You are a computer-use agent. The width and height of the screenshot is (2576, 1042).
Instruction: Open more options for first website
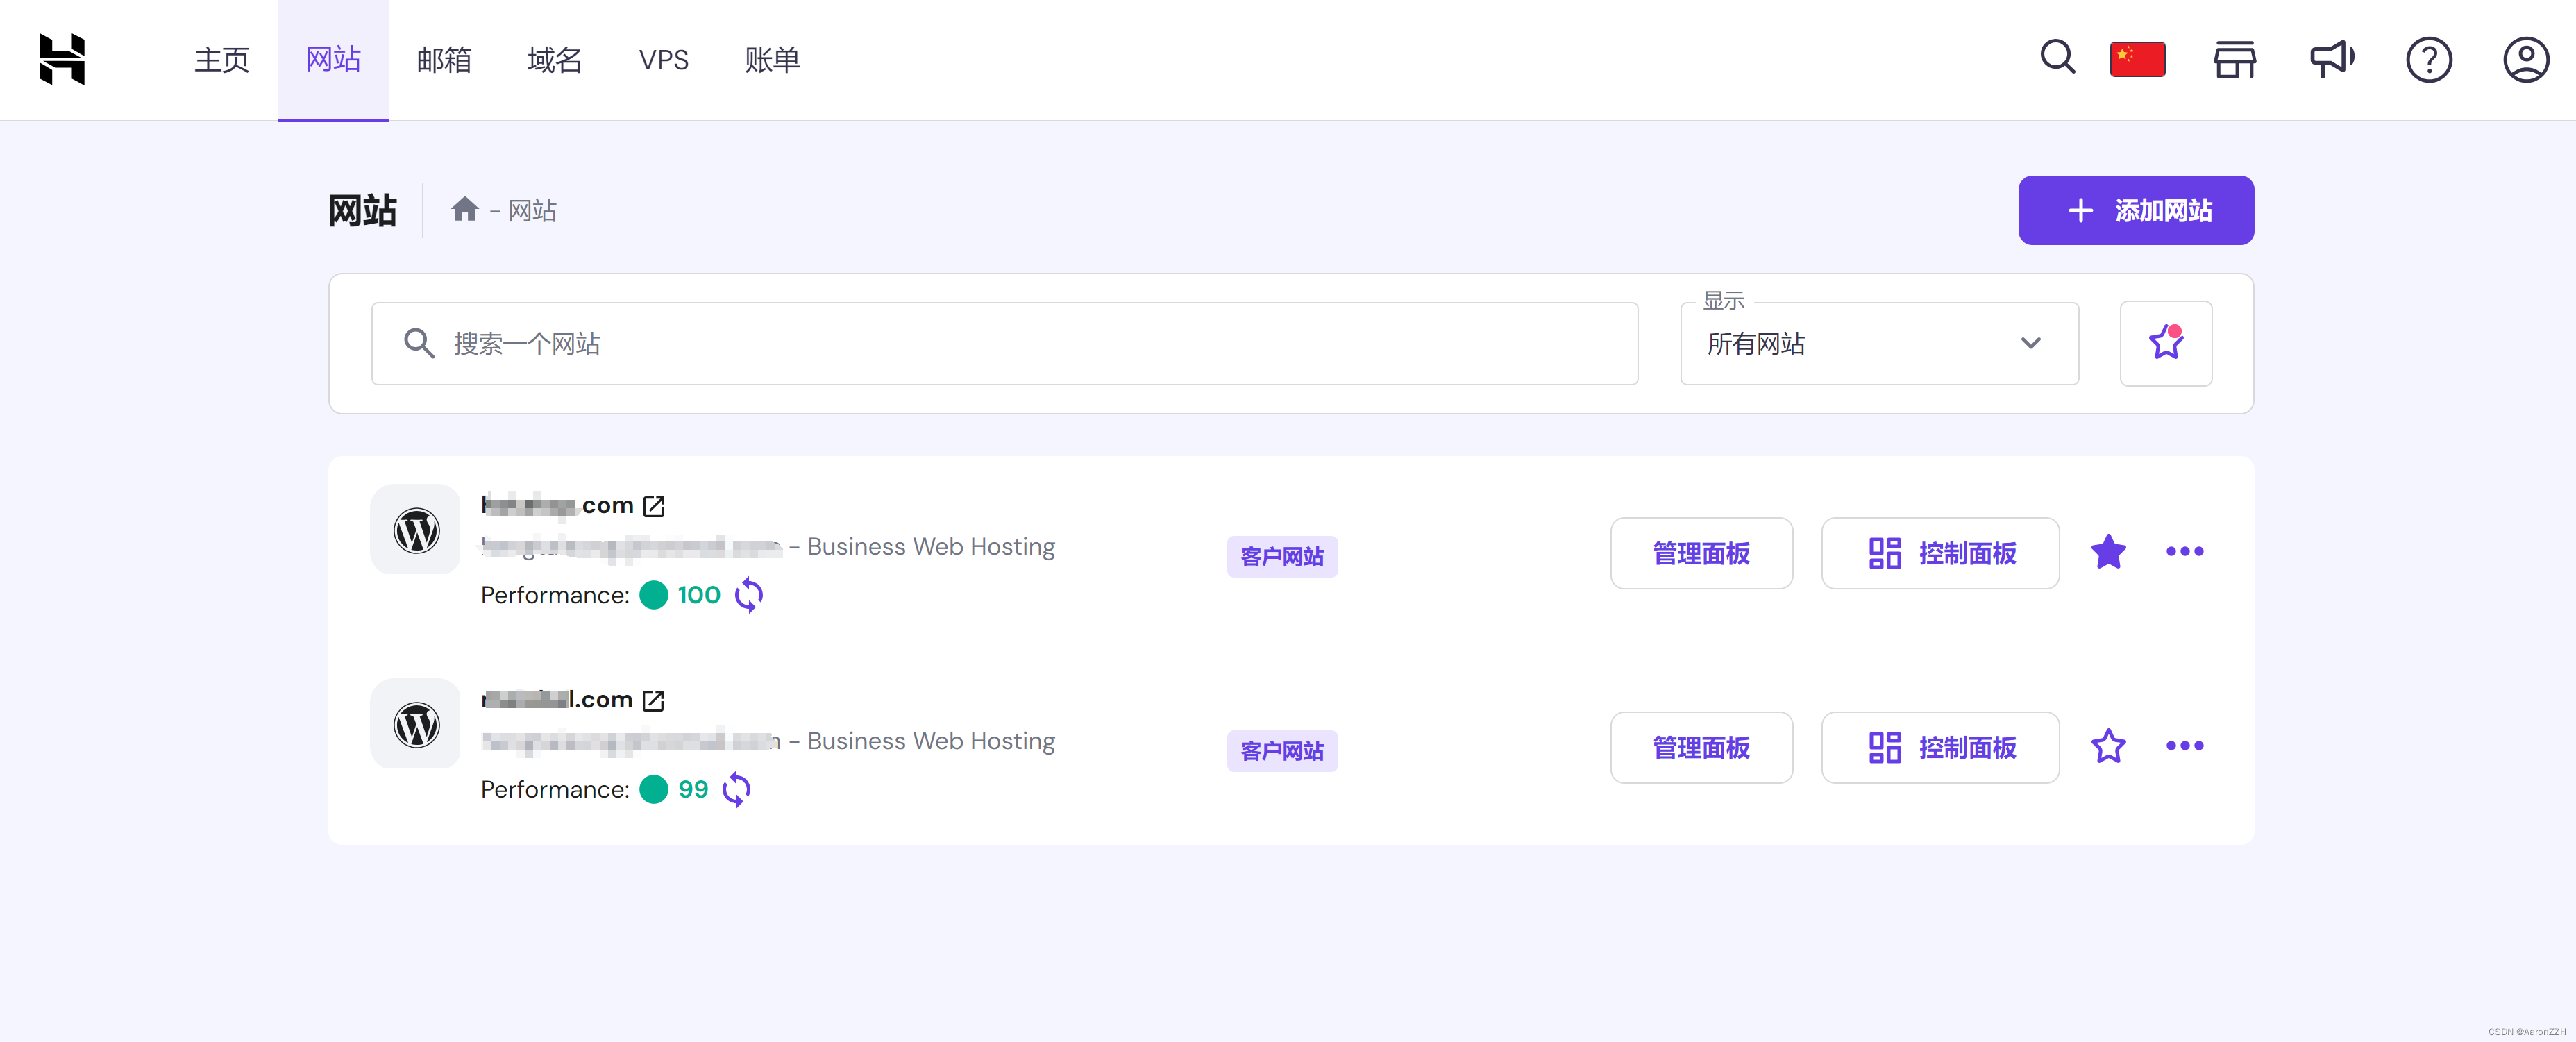click(x=2184, y=551)
